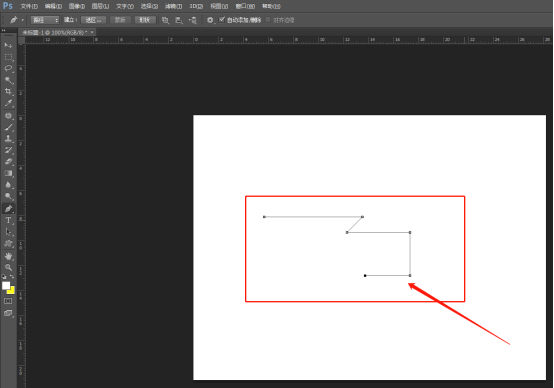Open the pen mode dropdown (路径)
The width and height of the screenshot is (554, 388).
(x=45, y=20)
